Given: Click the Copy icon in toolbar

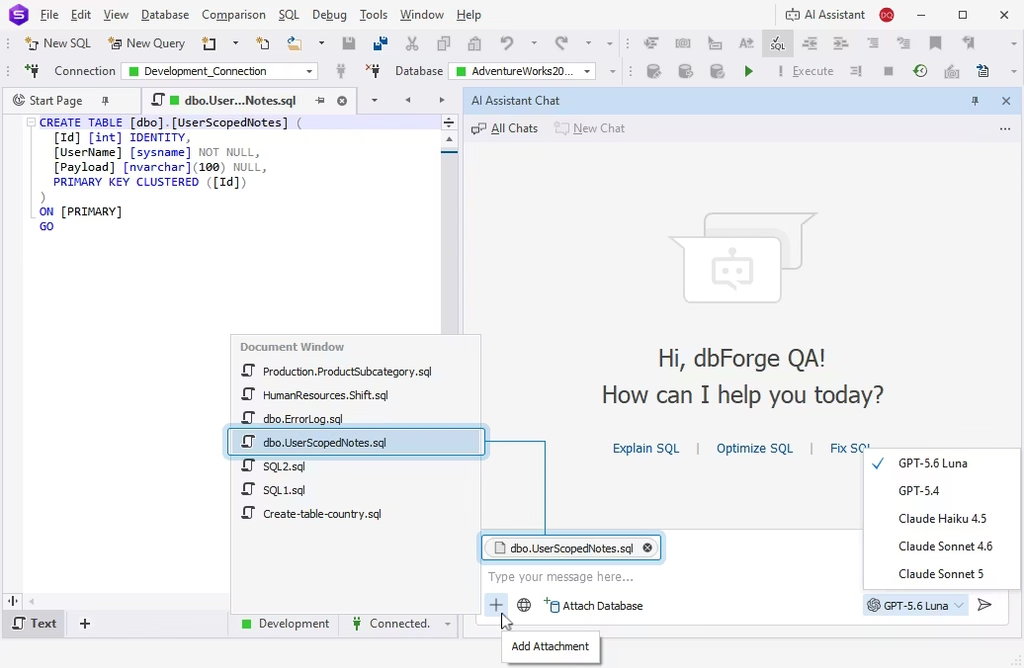Looking at the screenshot, I should coord(443,43).
